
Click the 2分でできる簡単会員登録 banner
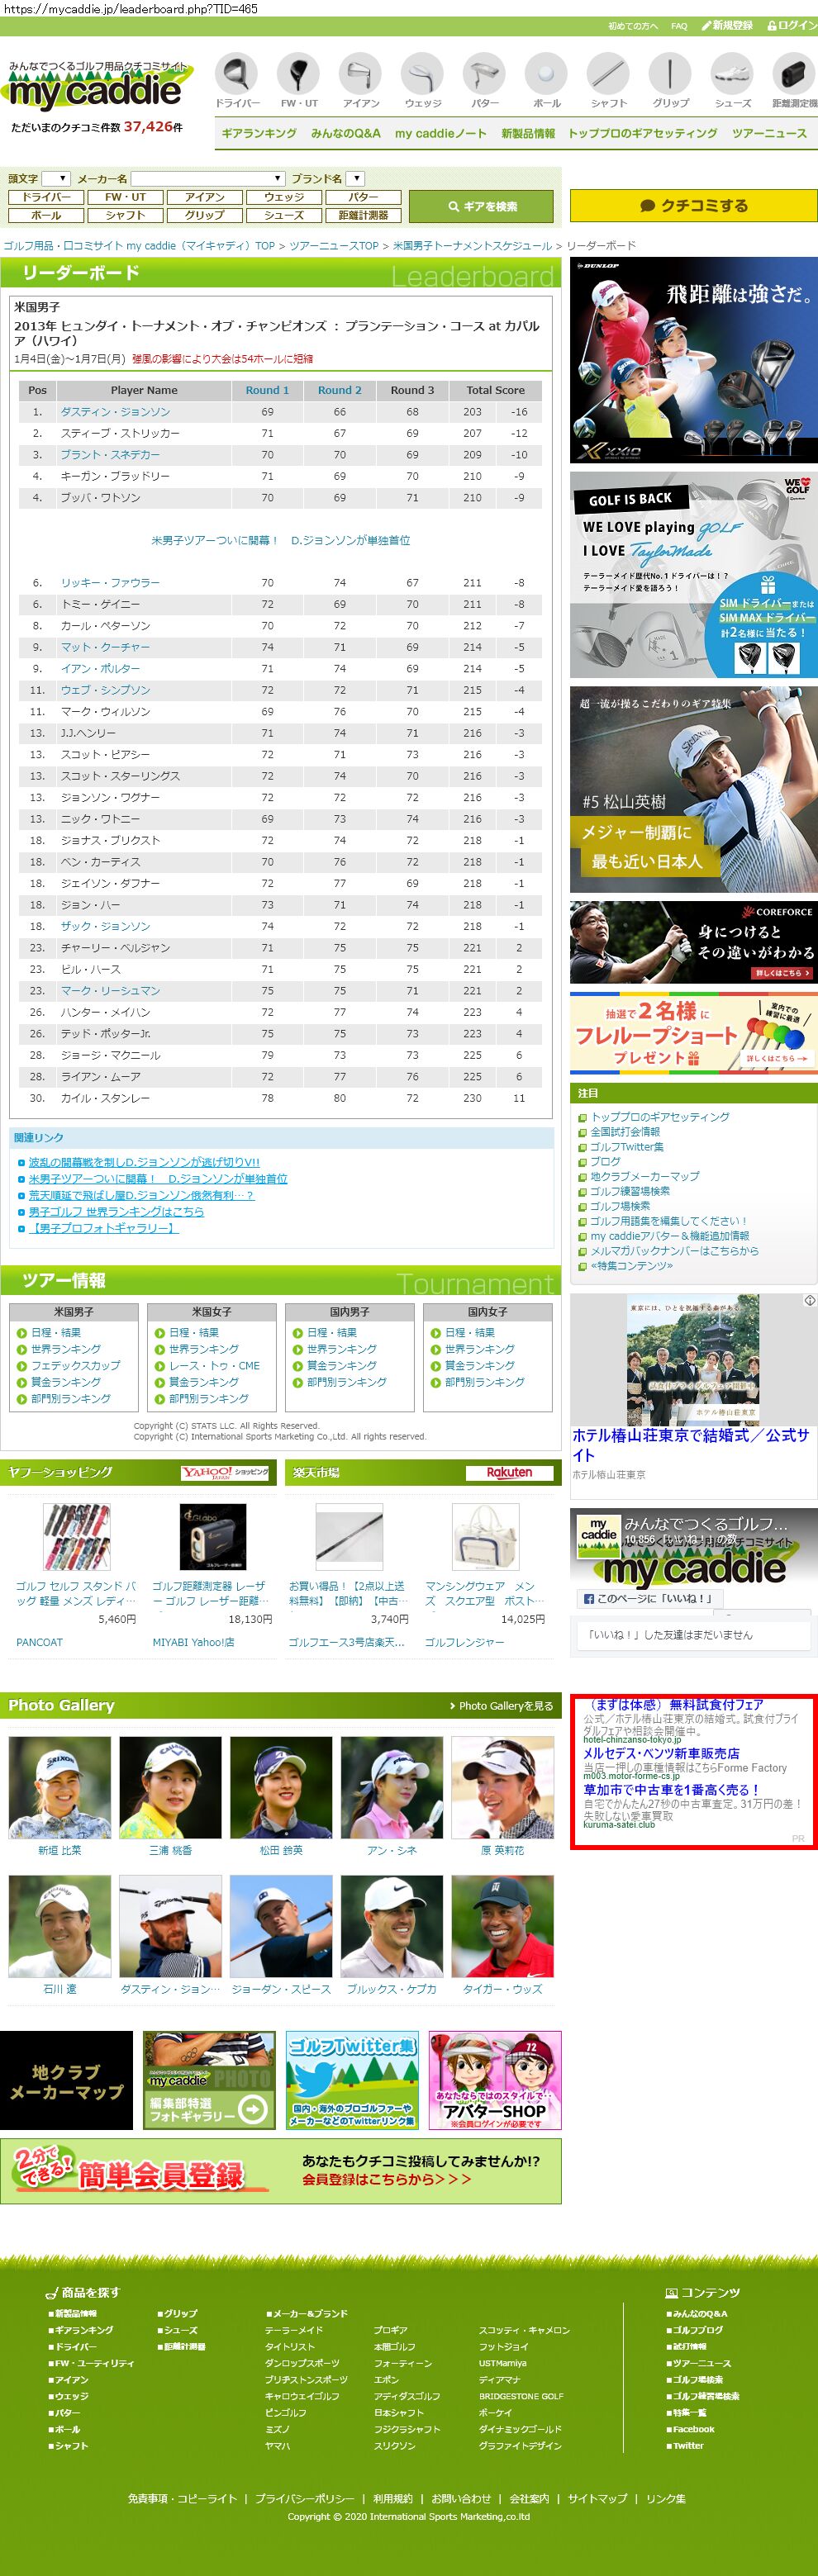tap(281, 2170)
